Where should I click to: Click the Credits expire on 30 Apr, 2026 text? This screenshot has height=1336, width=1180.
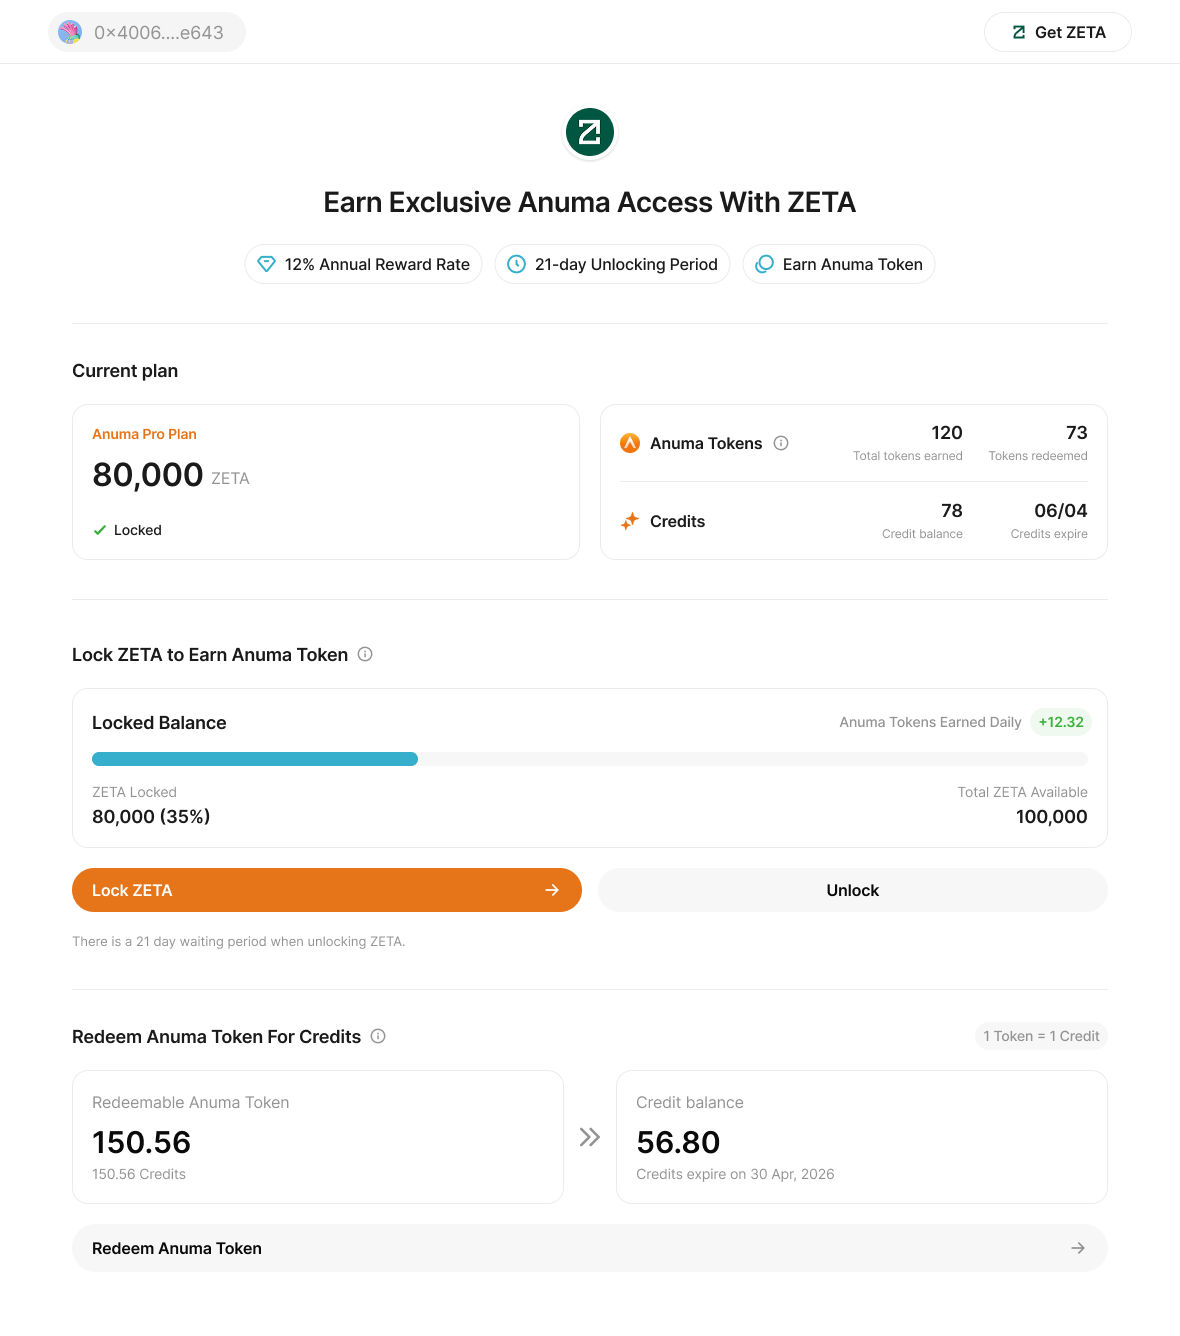735,1174
